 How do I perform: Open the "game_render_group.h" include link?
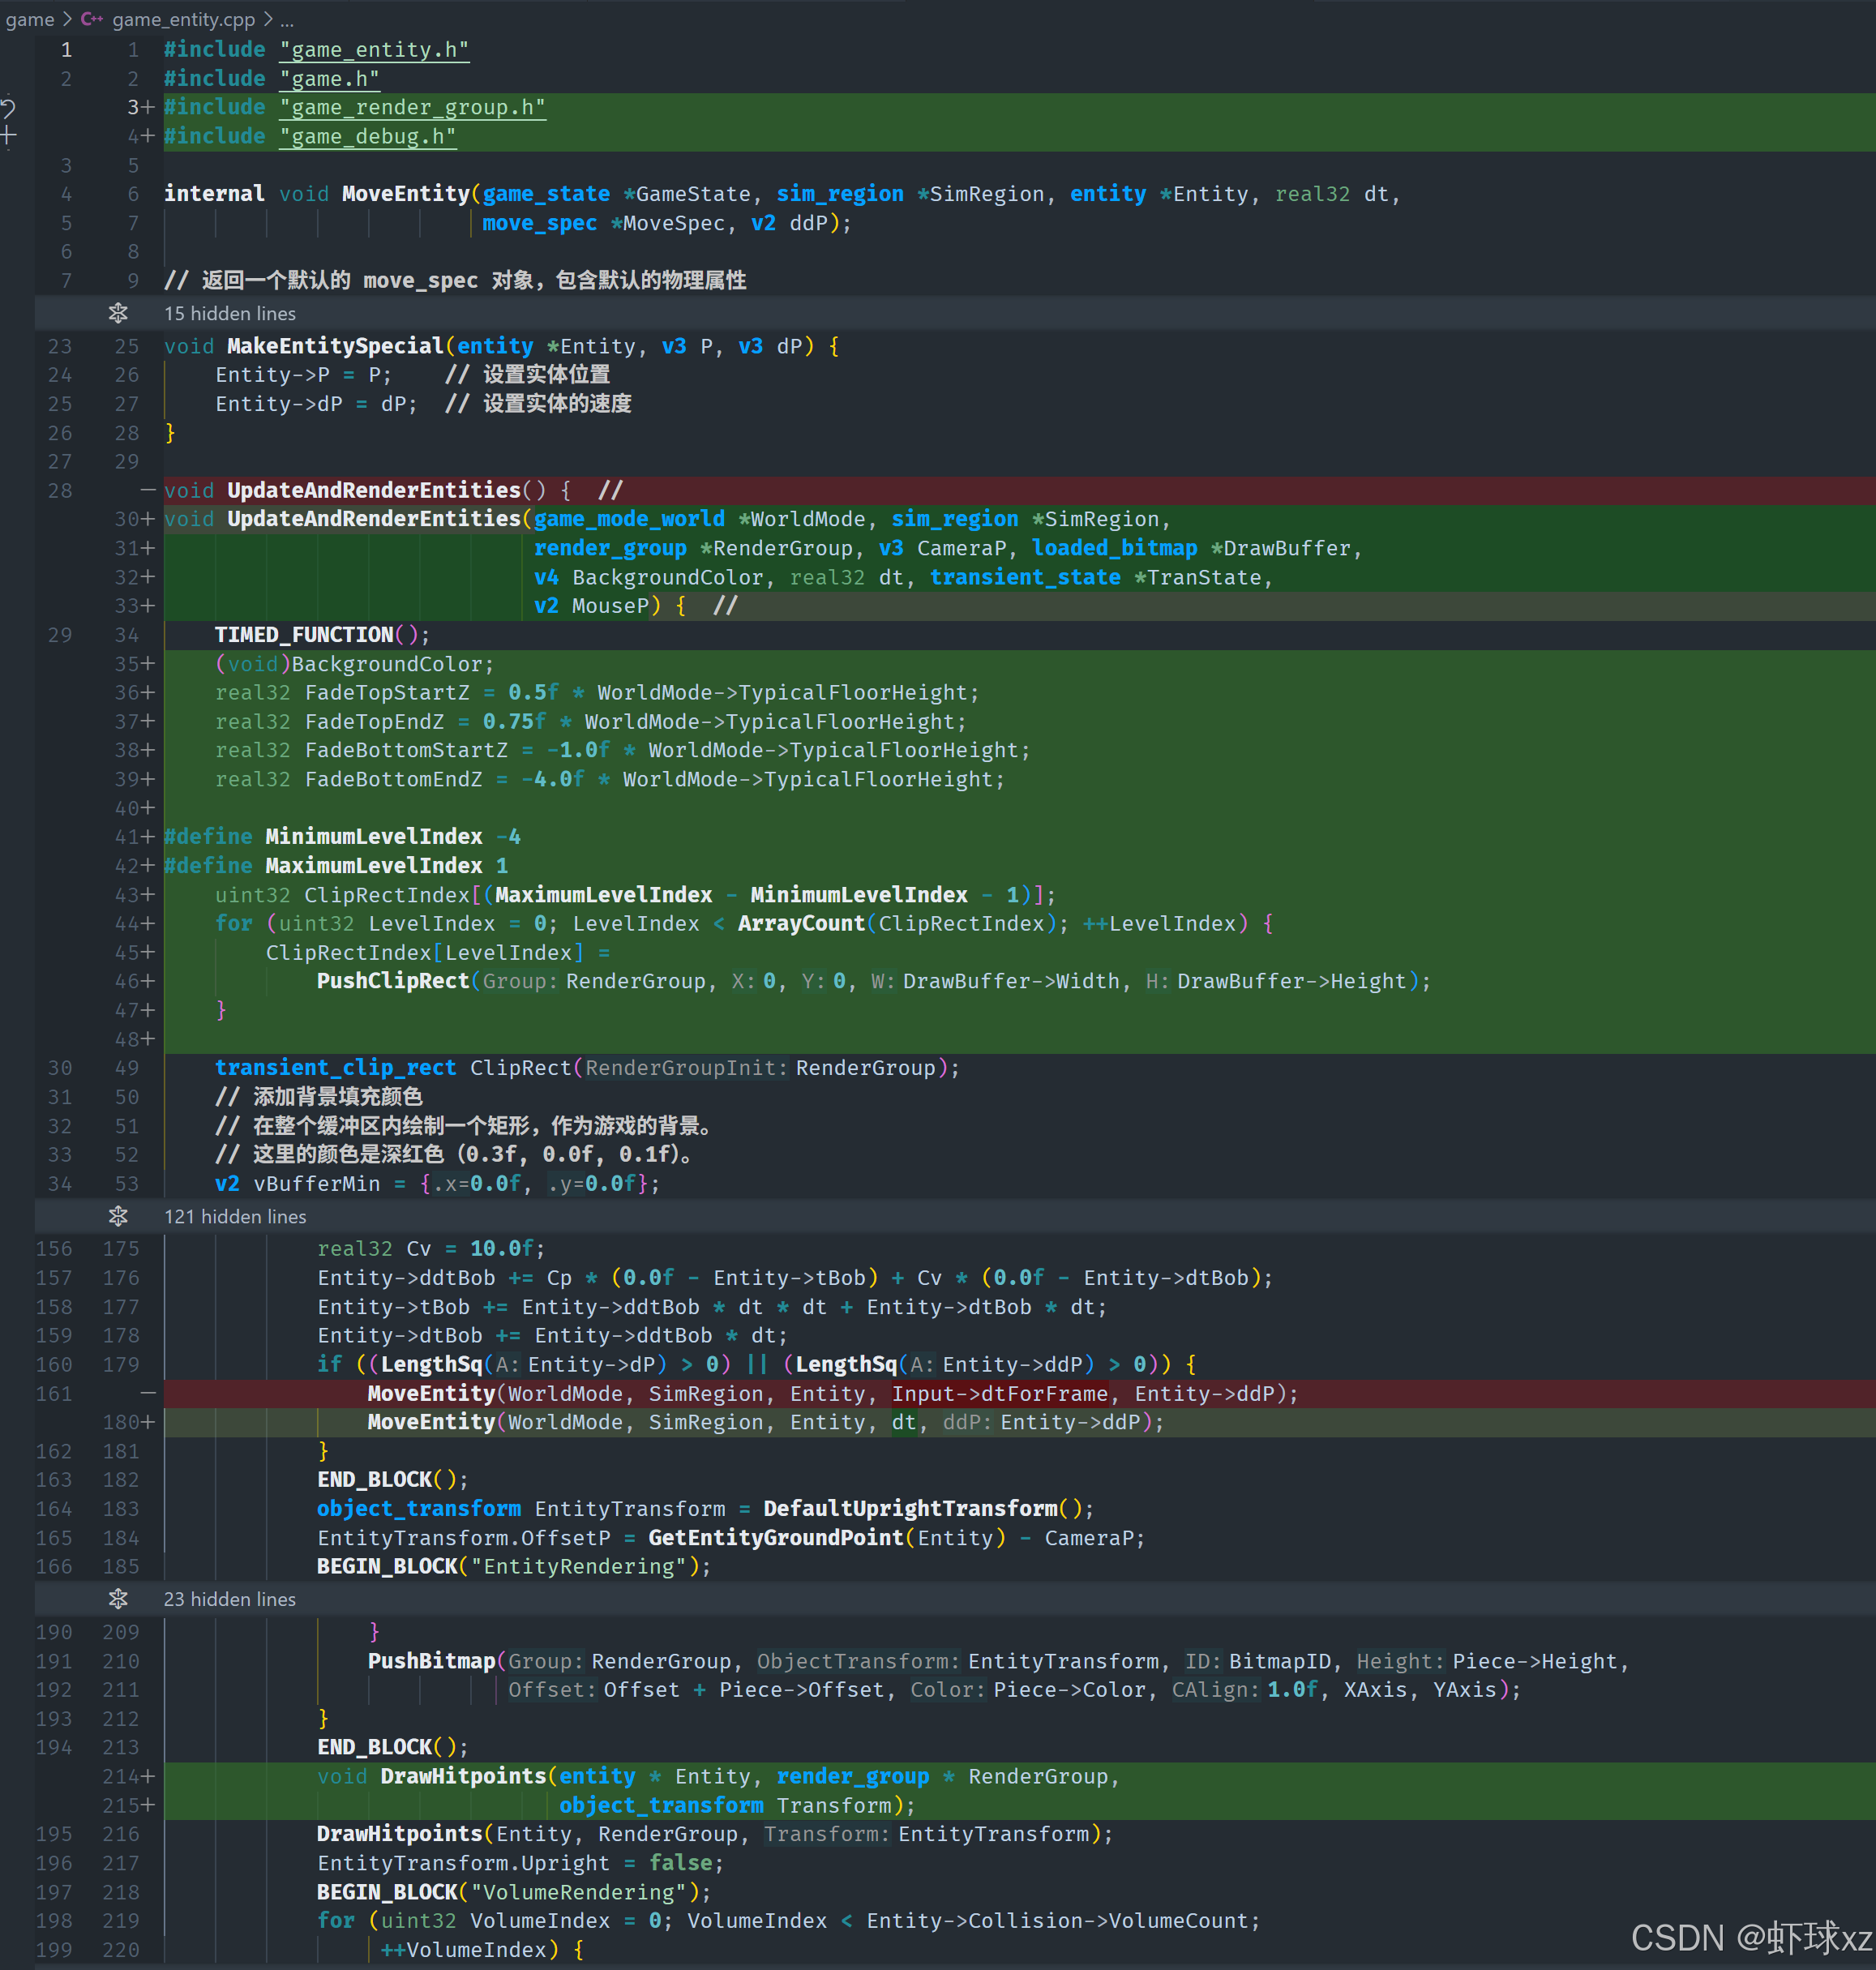pyautogui.click(x=412, y=107)
